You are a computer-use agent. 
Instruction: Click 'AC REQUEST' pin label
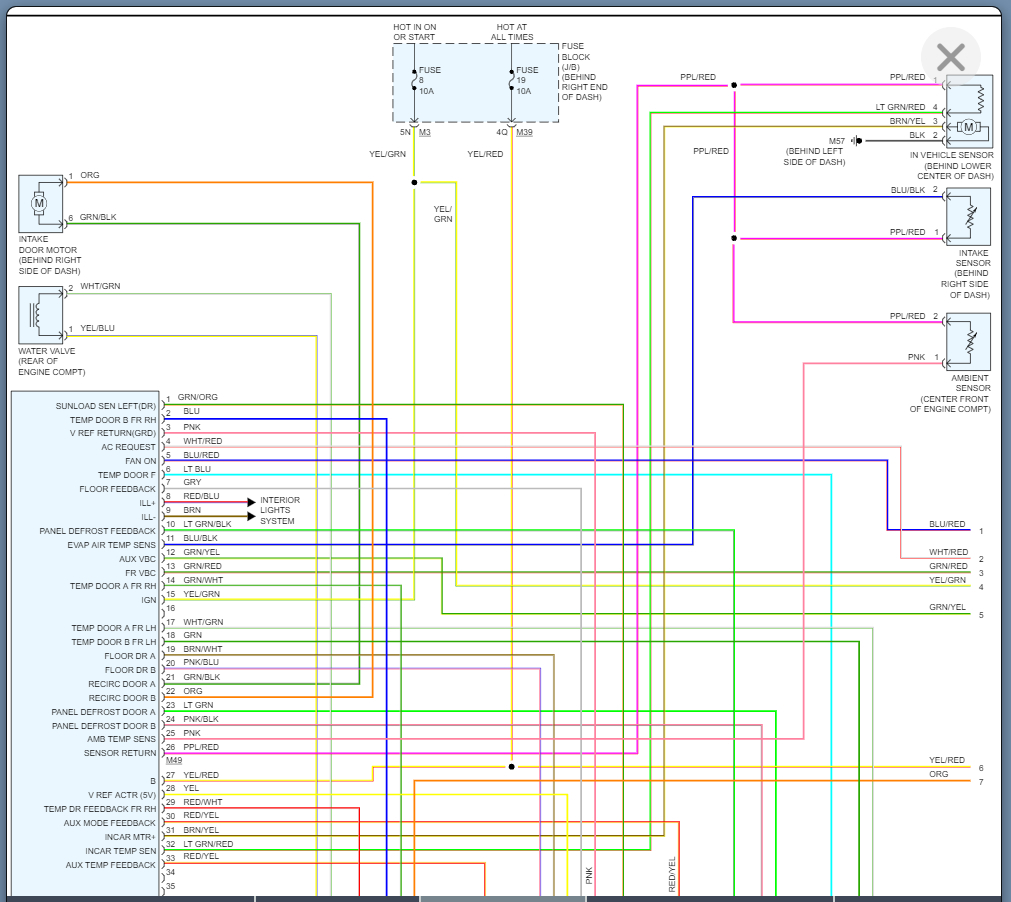[x=128, y=447]
